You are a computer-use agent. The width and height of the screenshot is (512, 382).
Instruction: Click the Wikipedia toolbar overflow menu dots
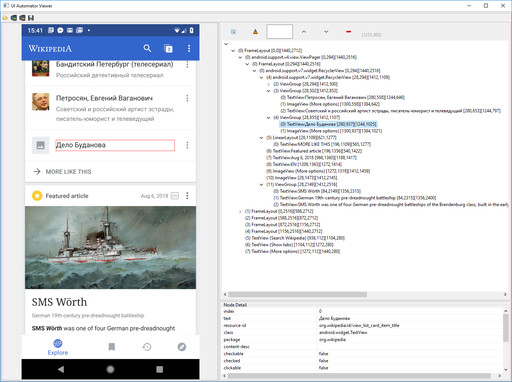pyautogui.click(x=189, y=48)
